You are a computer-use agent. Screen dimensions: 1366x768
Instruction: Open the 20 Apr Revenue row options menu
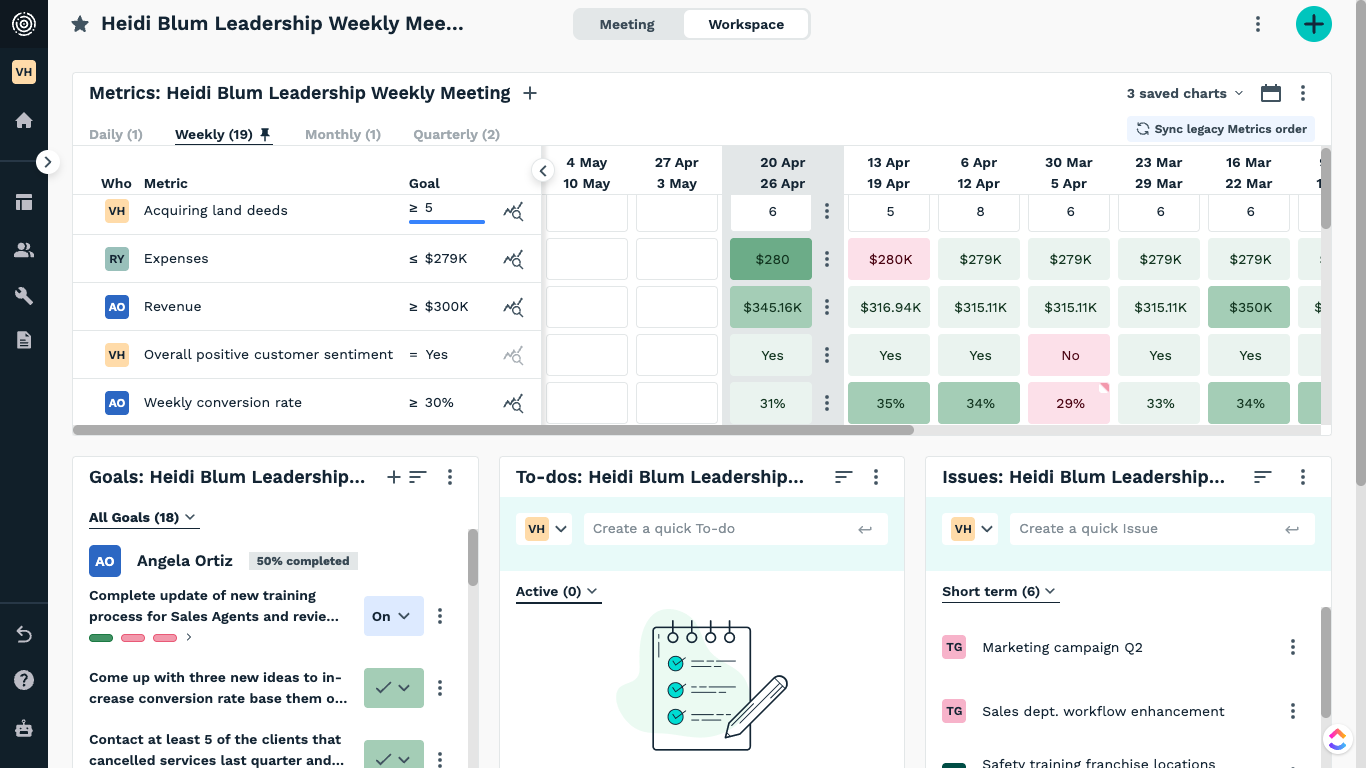(x=827, y=307)
